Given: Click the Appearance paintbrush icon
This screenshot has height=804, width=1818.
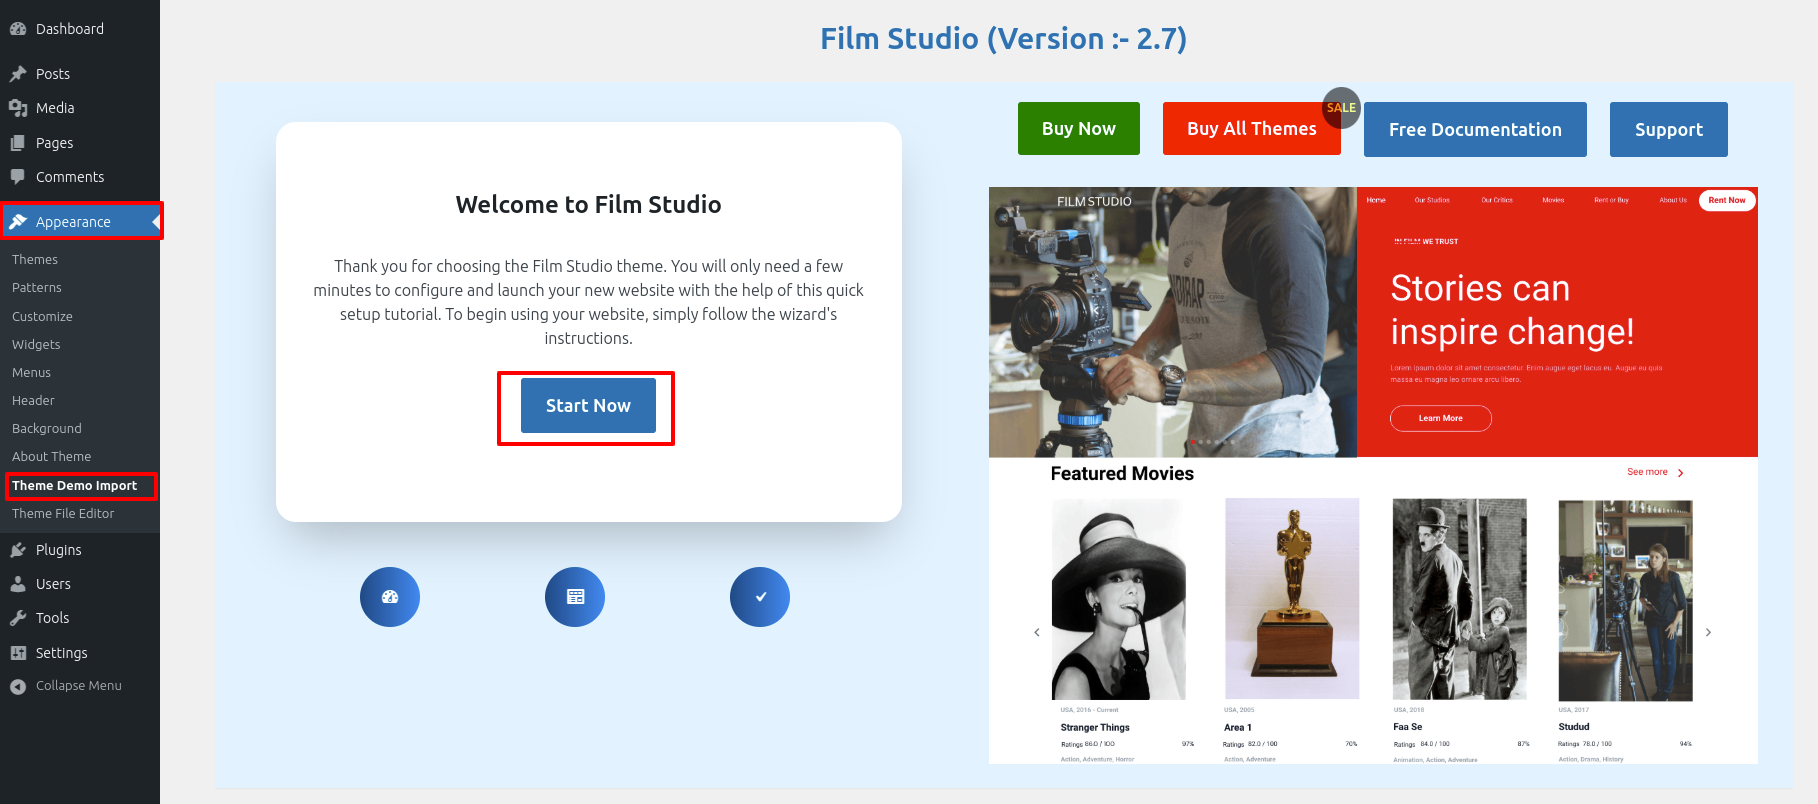Looking at the screenshot, I should [18, 222].
